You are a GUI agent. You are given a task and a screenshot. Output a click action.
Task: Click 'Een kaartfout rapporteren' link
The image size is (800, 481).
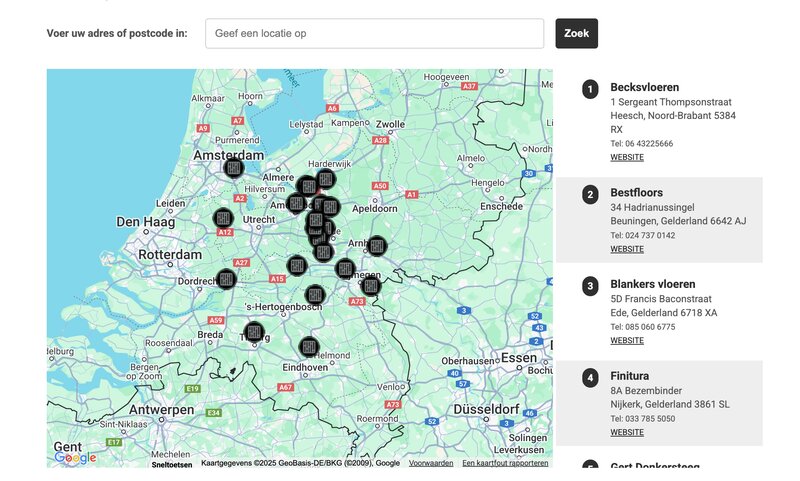tap(505, 463)
